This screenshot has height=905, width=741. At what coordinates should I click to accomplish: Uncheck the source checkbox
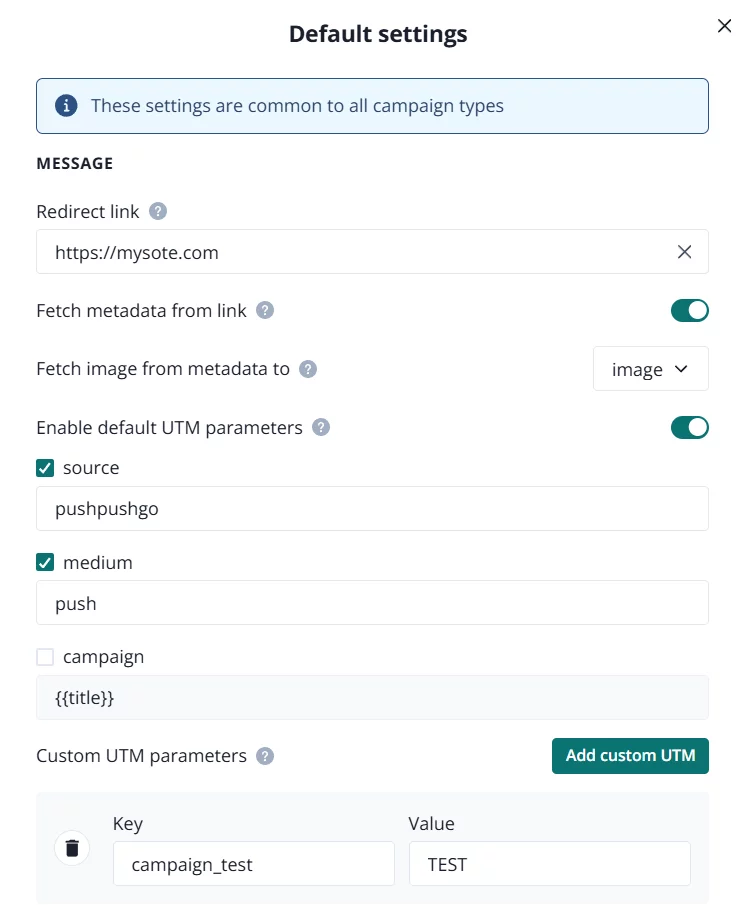pyautogui.click(x=44, y=467)
